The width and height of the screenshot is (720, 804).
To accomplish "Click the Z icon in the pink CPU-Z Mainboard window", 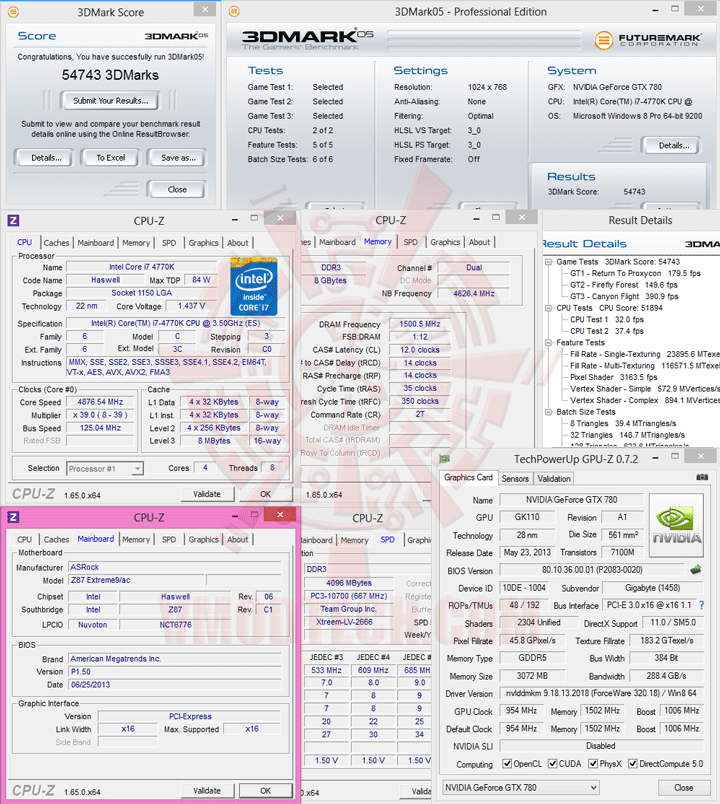I will coord(13,517).
